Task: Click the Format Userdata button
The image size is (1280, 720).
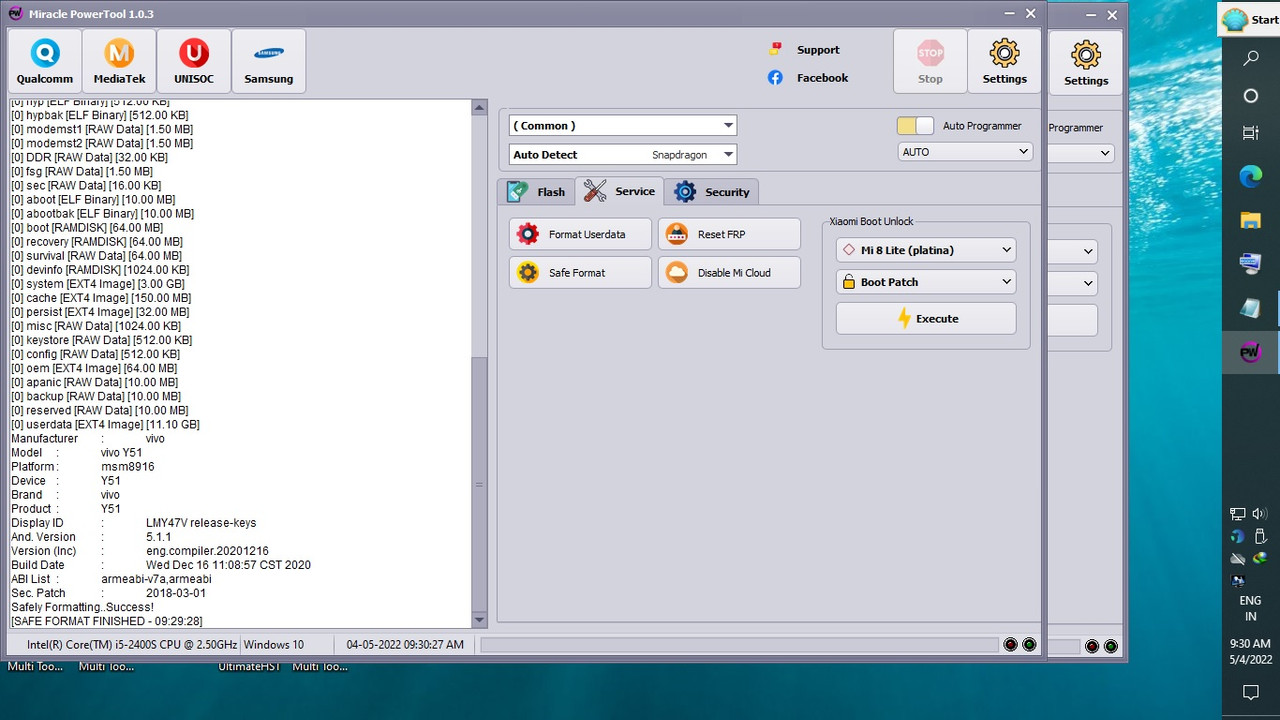Action: [580, 234]
